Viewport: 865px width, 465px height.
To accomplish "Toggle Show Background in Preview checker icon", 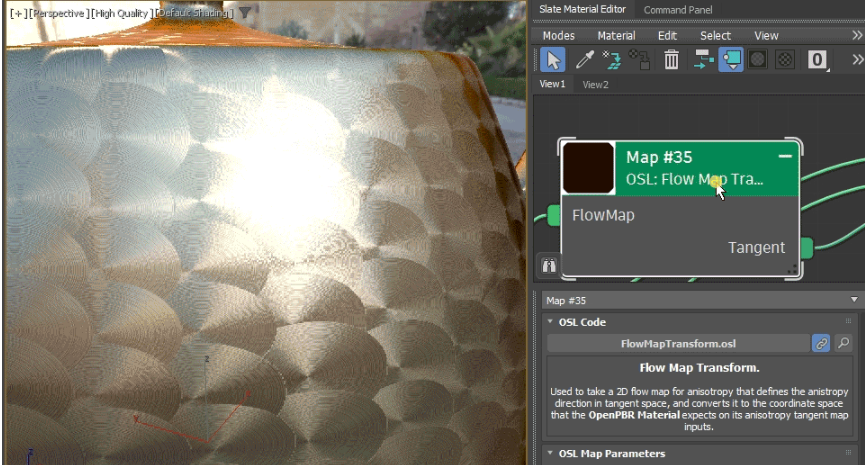I will click(x=784, y=60).
